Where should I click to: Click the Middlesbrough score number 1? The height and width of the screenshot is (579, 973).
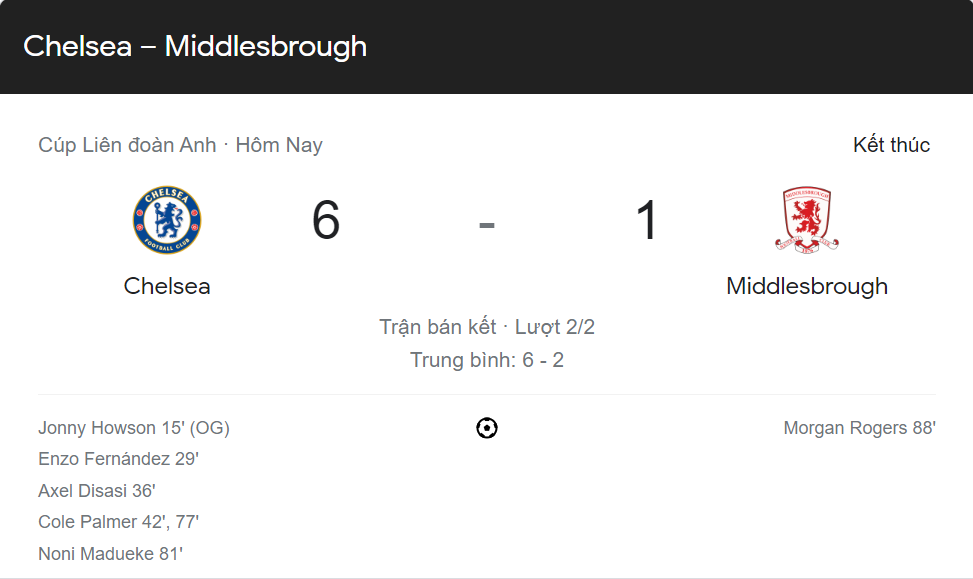[x=647, y=220]
